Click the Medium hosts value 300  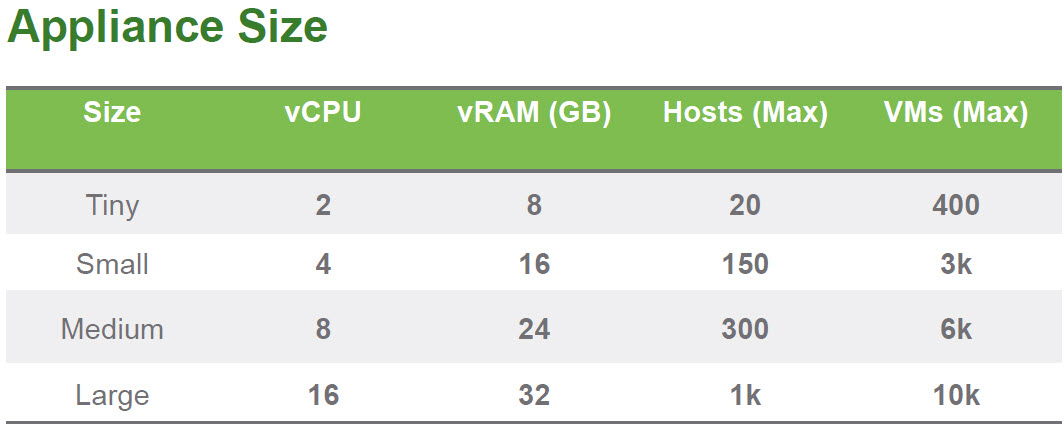click(x=745, y=329)
